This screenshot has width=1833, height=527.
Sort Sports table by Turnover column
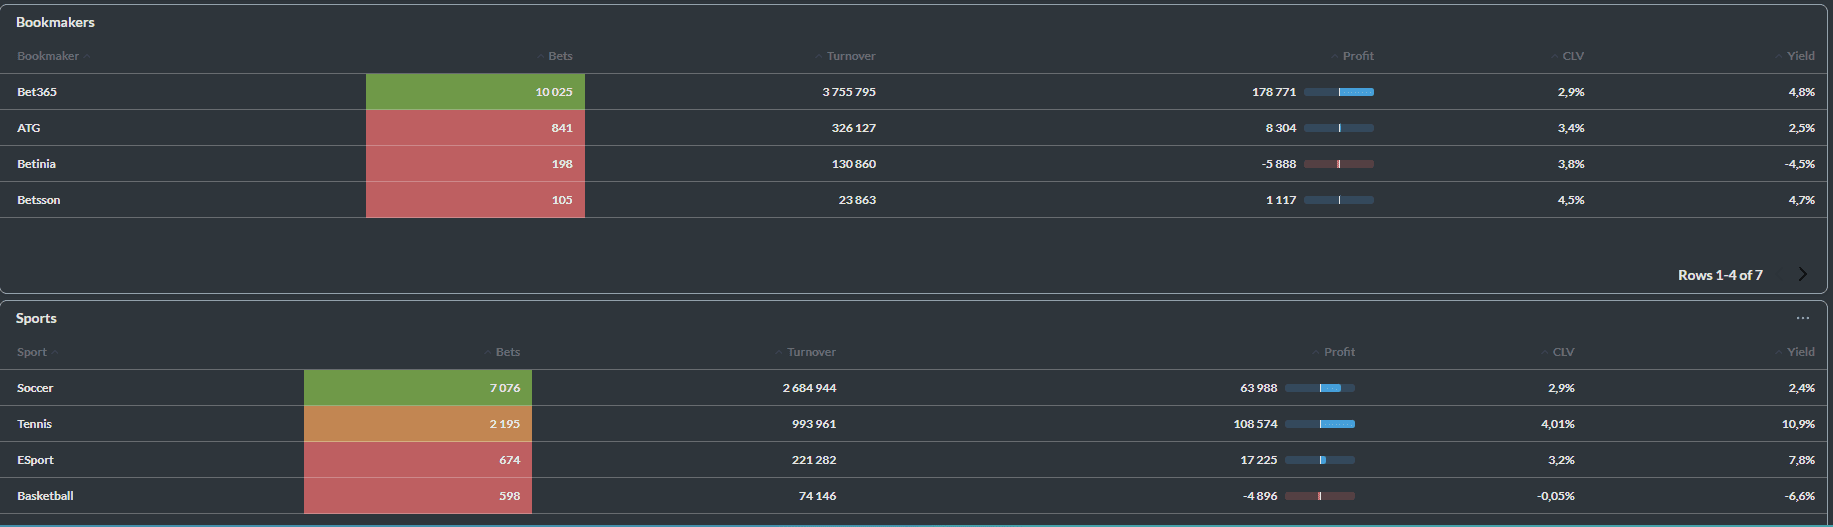[810, 352]
